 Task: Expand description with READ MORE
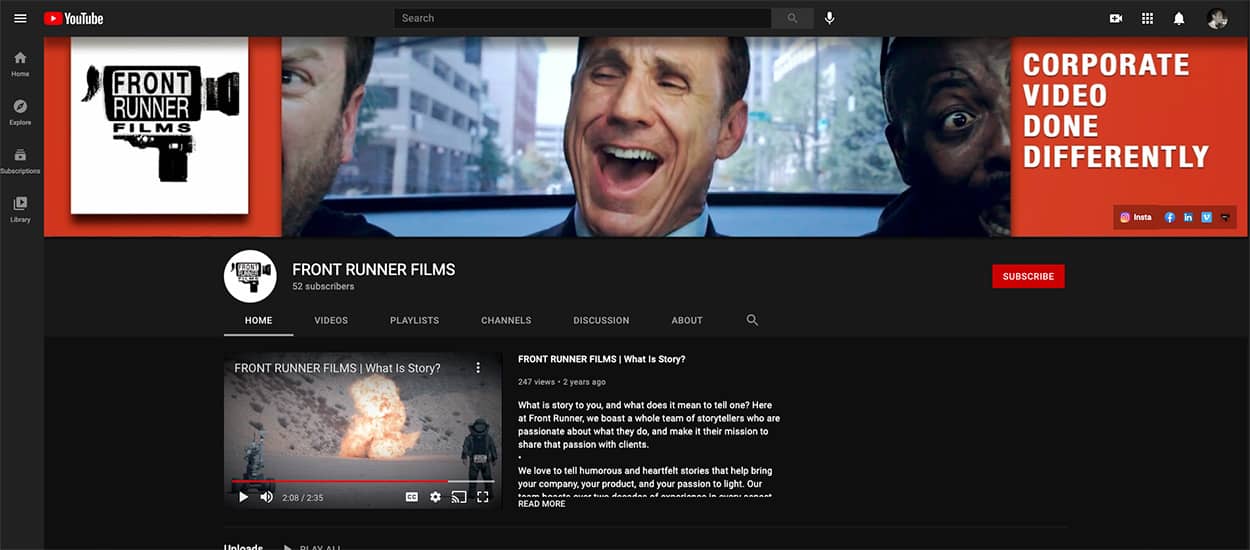(x=541, y=504)
